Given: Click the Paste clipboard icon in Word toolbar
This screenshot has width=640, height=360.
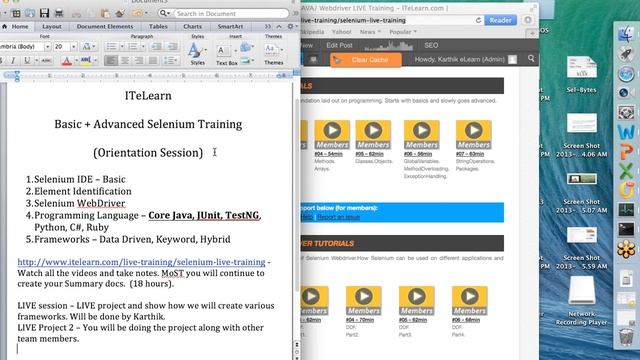Looking at the screenshot, I should pyautogui.click(x=105, y=13).
